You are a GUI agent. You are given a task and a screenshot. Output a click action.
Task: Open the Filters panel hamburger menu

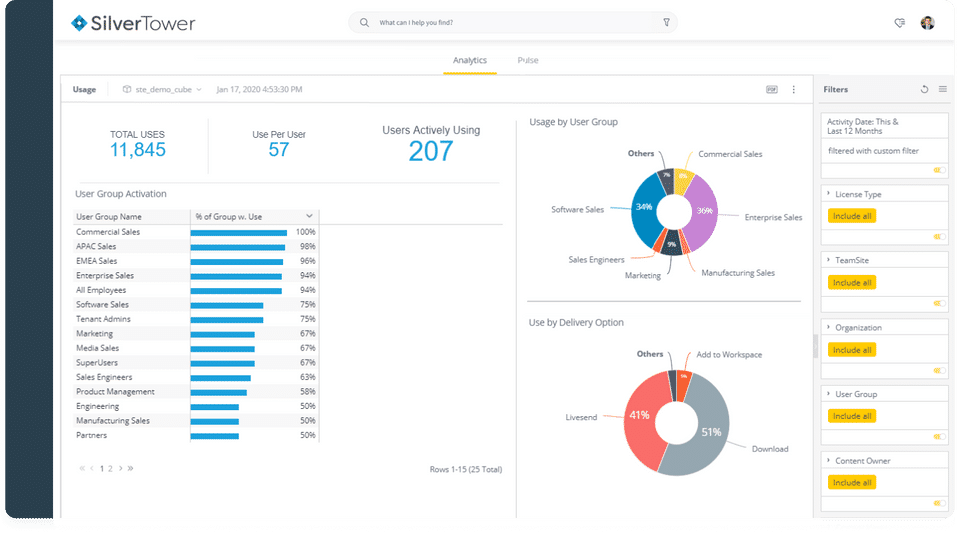(x=942, y=89)
